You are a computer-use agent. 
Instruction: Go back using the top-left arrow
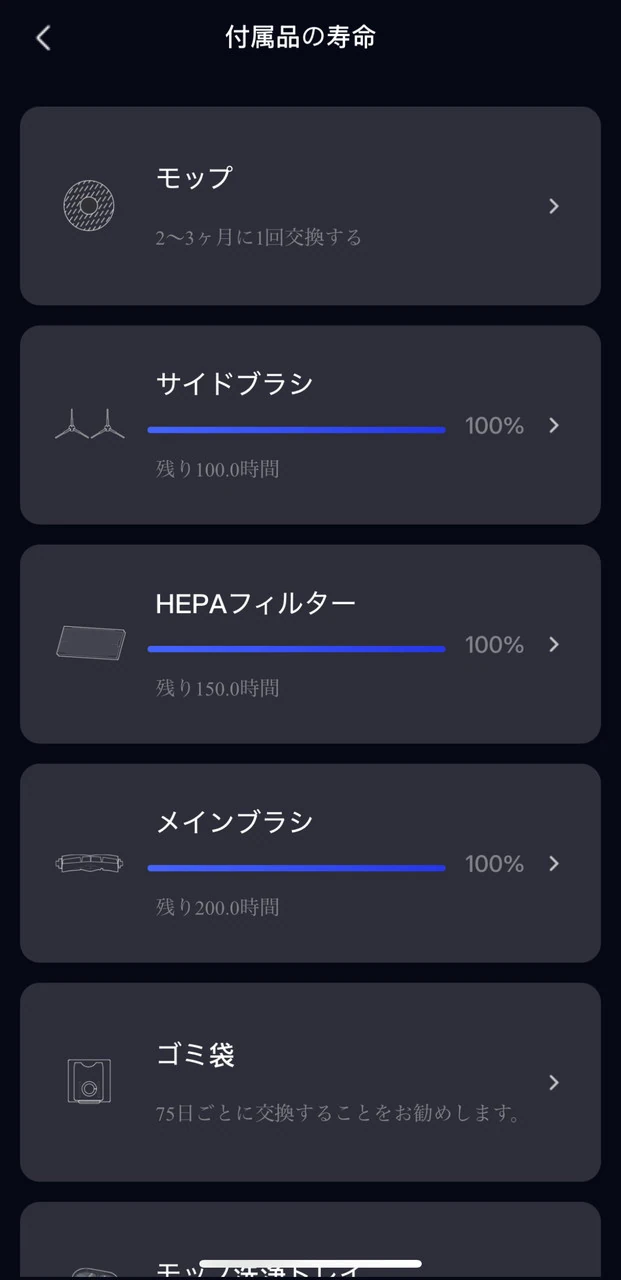coord(42,38)
